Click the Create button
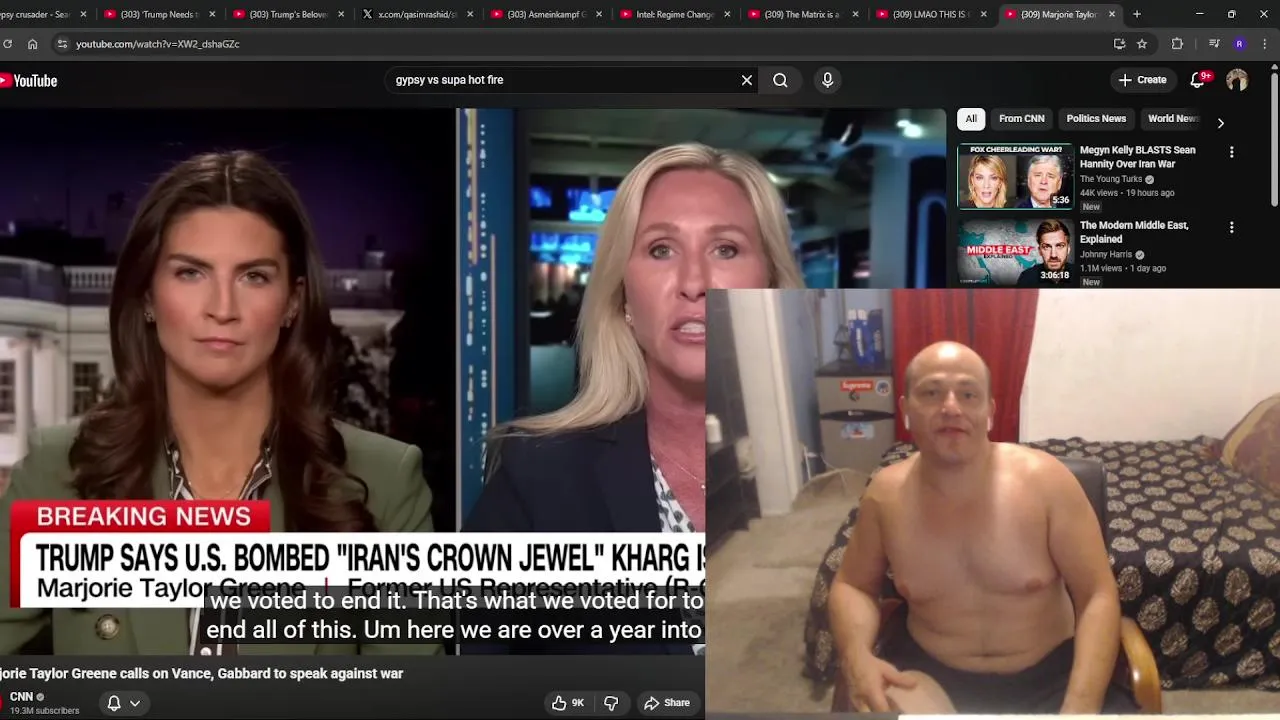This screenshot has height=720, width=1280. coord(1141,80)
